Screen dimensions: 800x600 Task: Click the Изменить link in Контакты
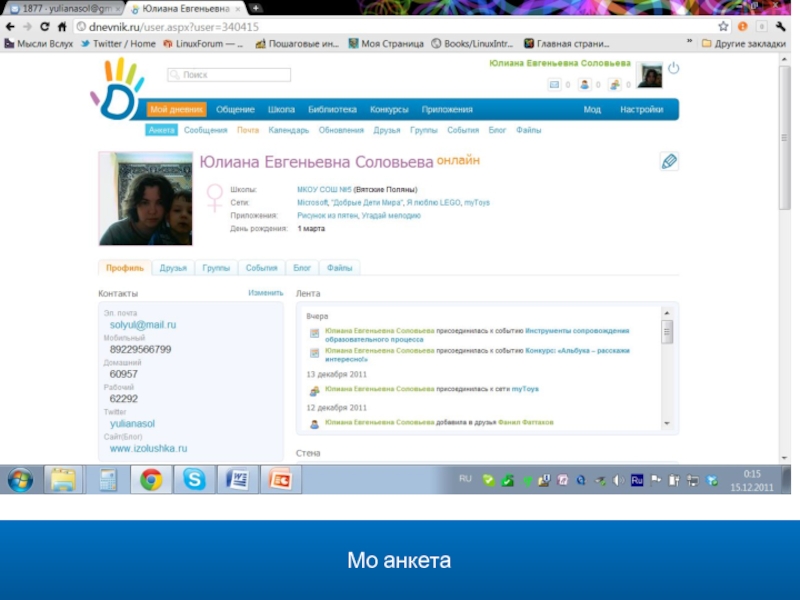tap(266, 293)
